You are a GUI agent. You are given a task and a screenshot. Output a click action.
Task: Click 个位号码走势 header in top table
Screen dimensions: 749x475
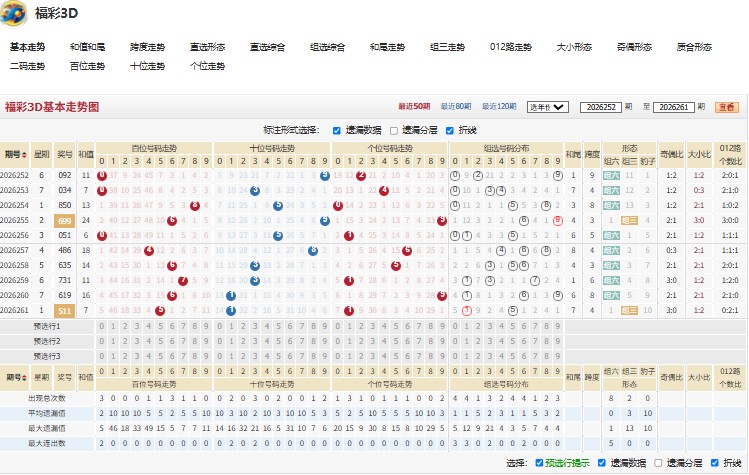coord(390,148)
